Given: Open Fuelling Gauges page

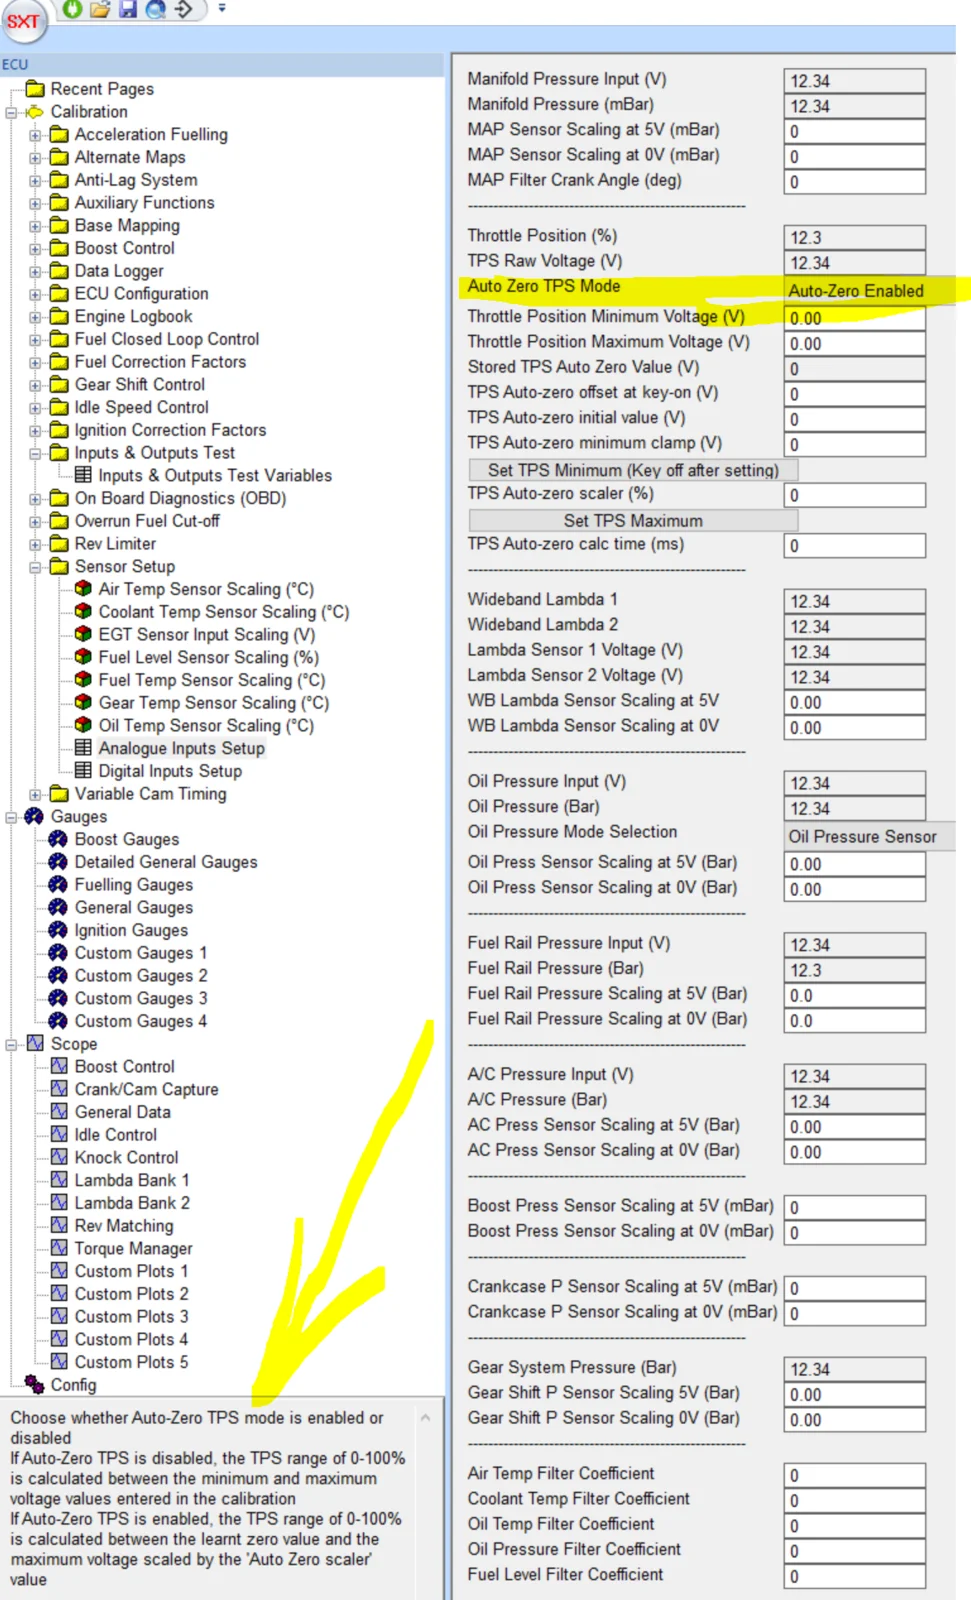Looking at the screenshot, I should coord(134,885).
